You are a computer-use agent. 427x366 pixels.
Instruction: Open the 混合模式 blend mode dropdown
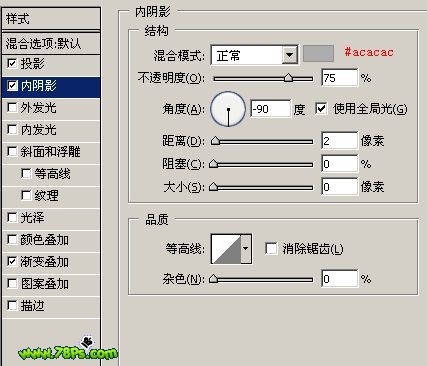[x=254, y=55]
